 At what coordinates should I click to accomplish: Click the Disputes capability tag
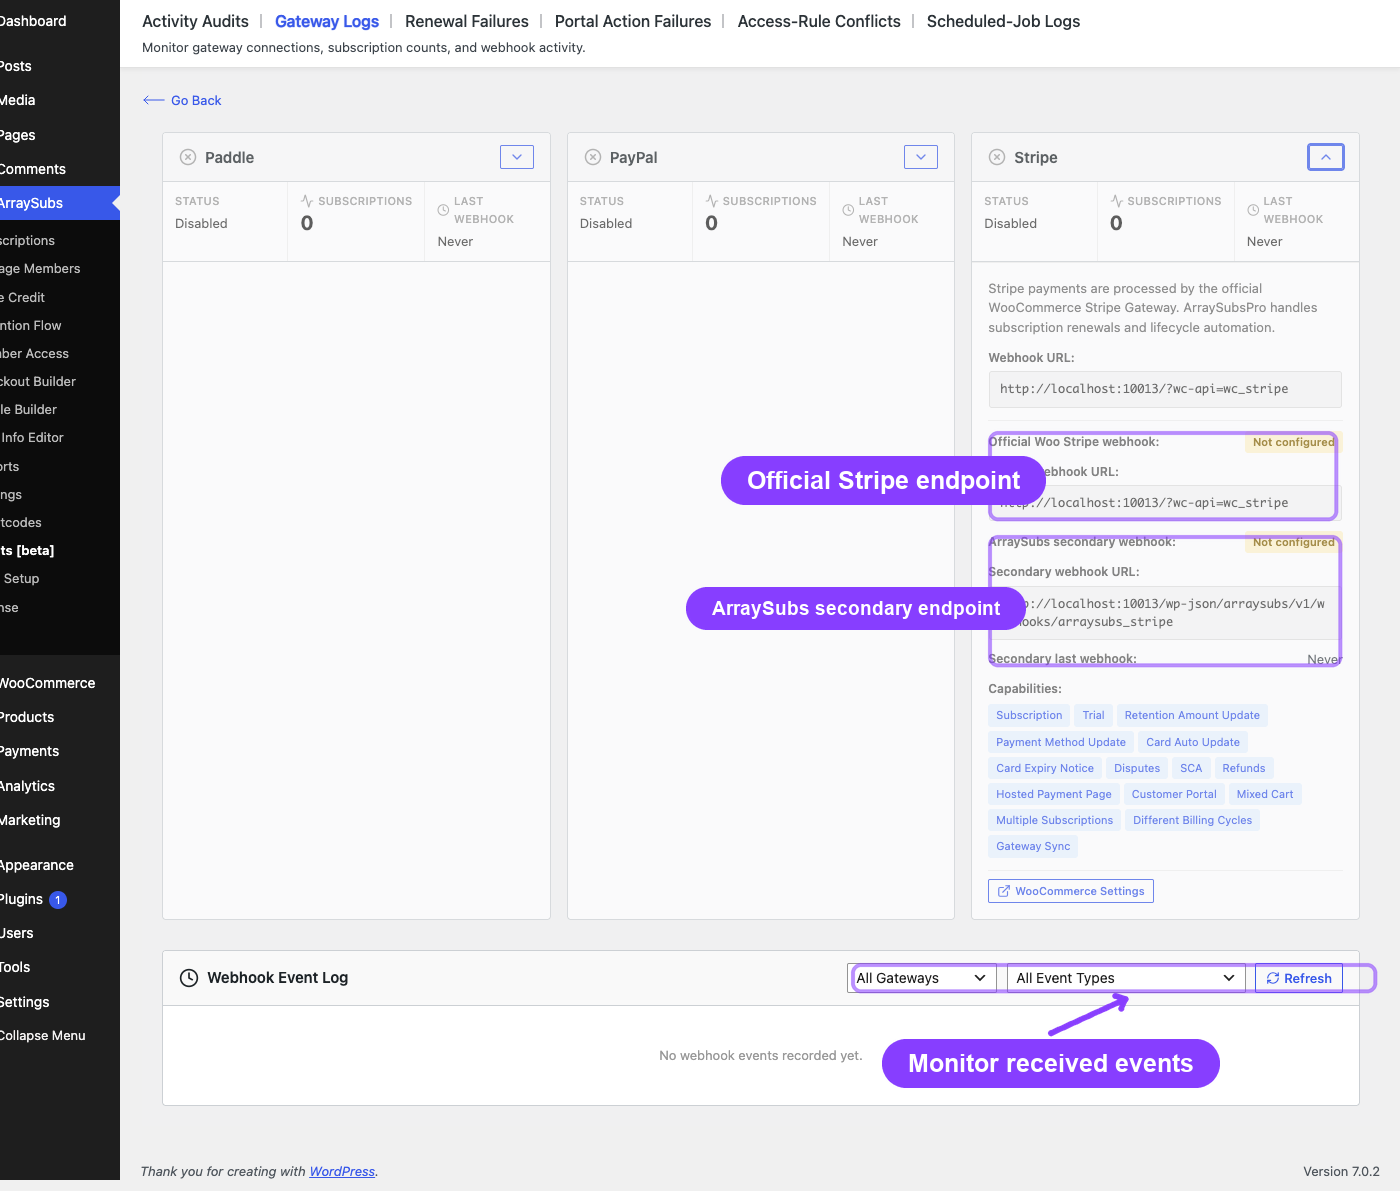[1137, 768]
